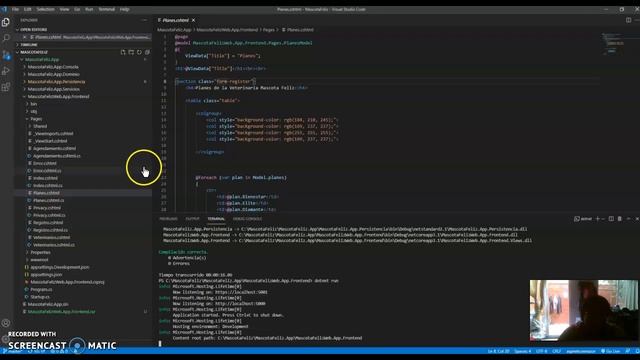Select the Terminal panel tab
Image resolution: width=640 pixels, height=360 pixels.
point(216,219)
